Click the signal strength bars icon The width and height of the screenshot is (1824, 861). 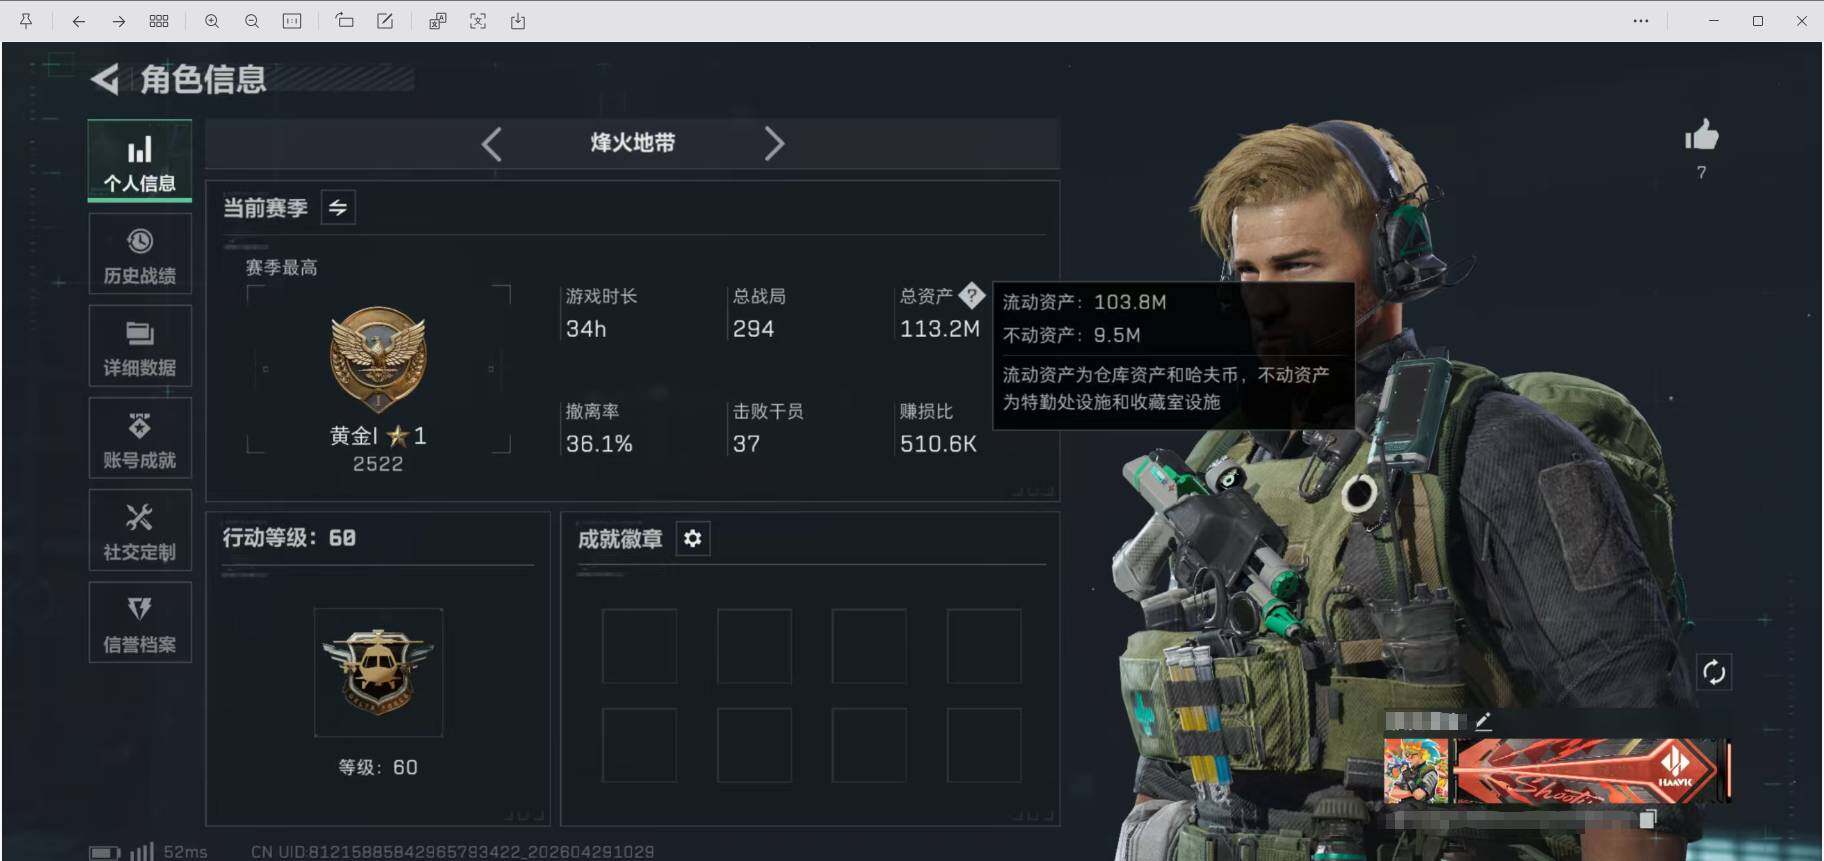coord(141,852)
